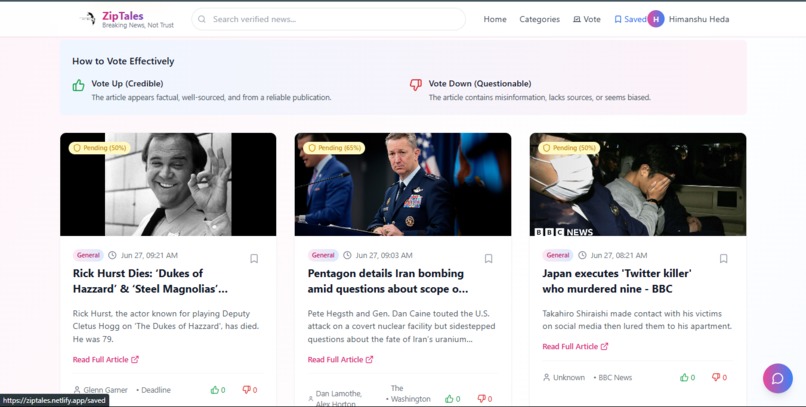
Task: Open the Categories menu item
Action: (x=539, y=19)
